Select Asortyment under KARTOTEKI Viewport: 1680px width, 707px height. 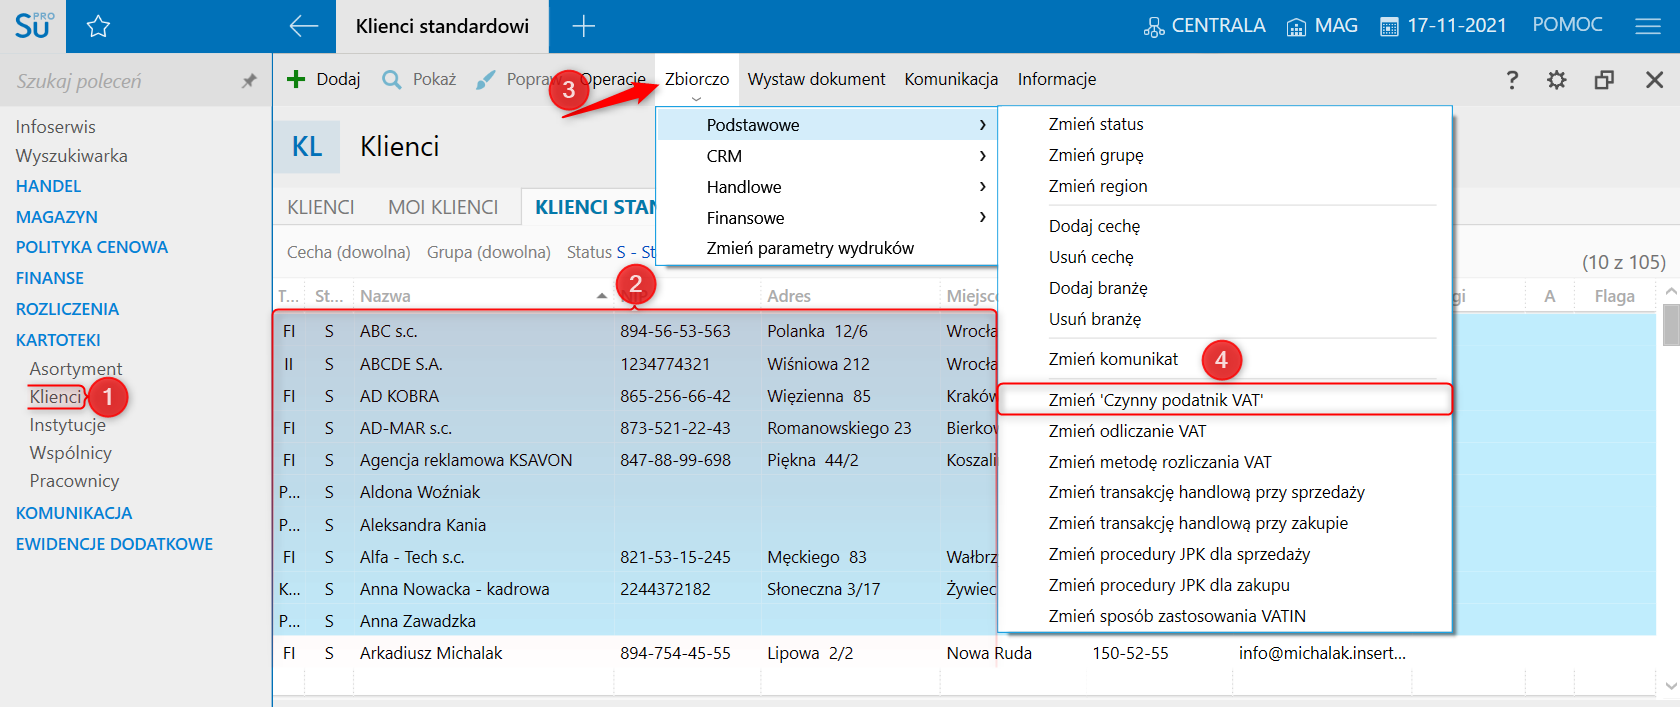pos(76,369)
